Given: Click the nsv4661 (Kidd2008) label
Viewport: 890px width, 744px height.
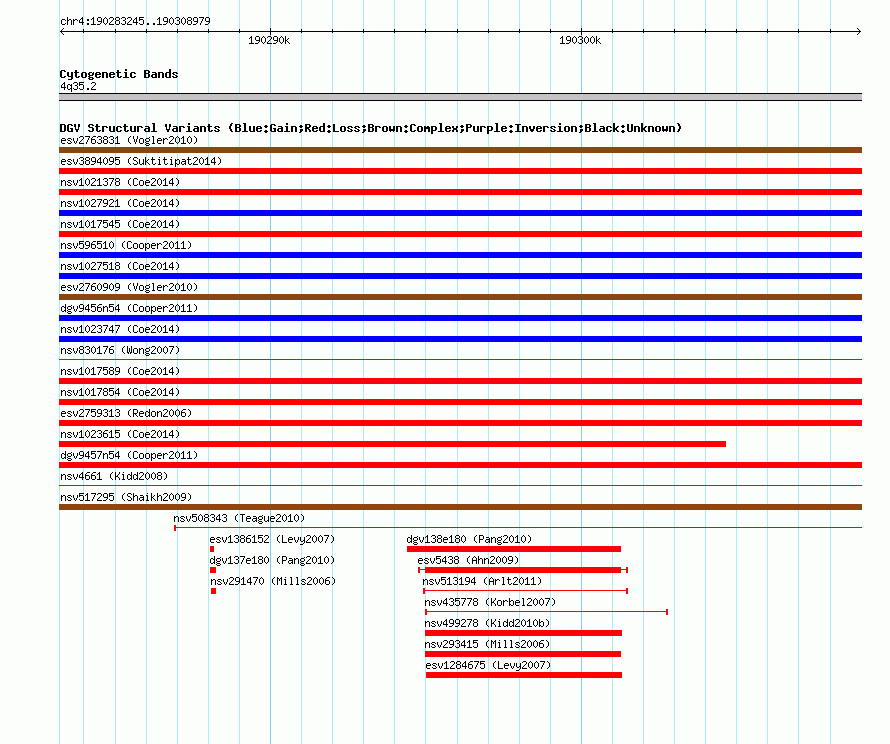Looking at the screenshot, I should pos(114,476).
